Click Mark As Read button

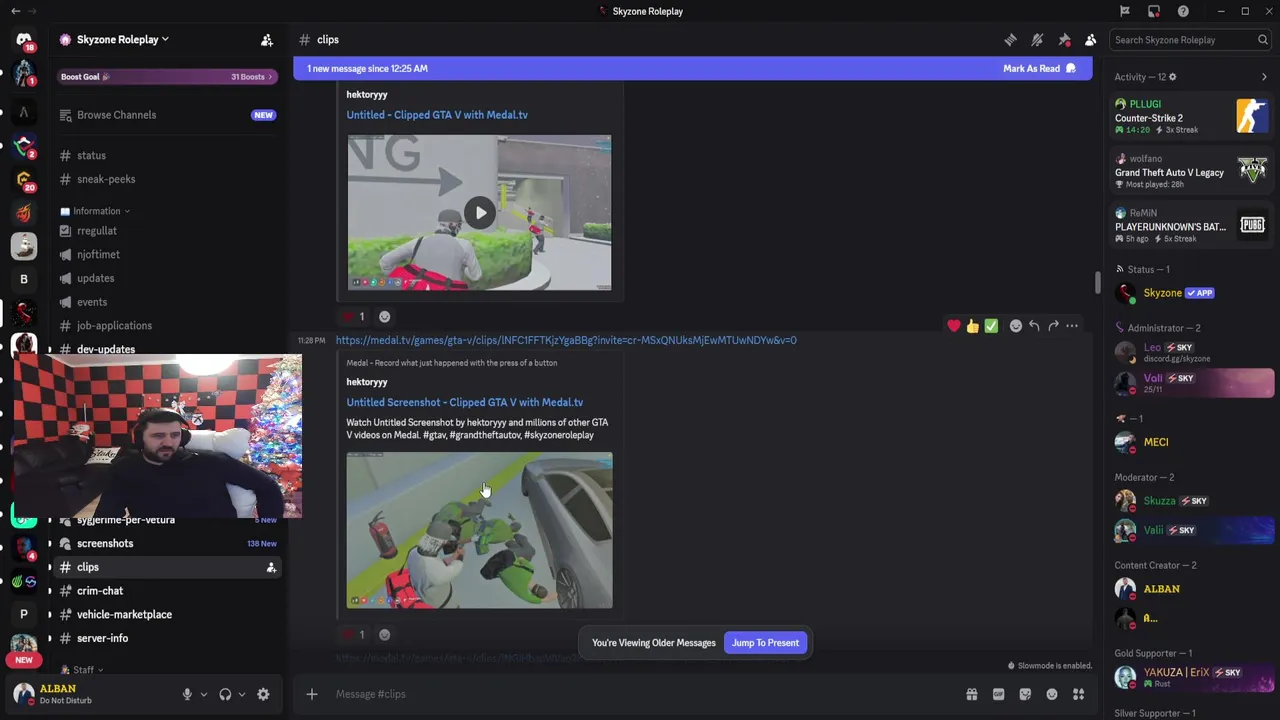pos(1039,68)
